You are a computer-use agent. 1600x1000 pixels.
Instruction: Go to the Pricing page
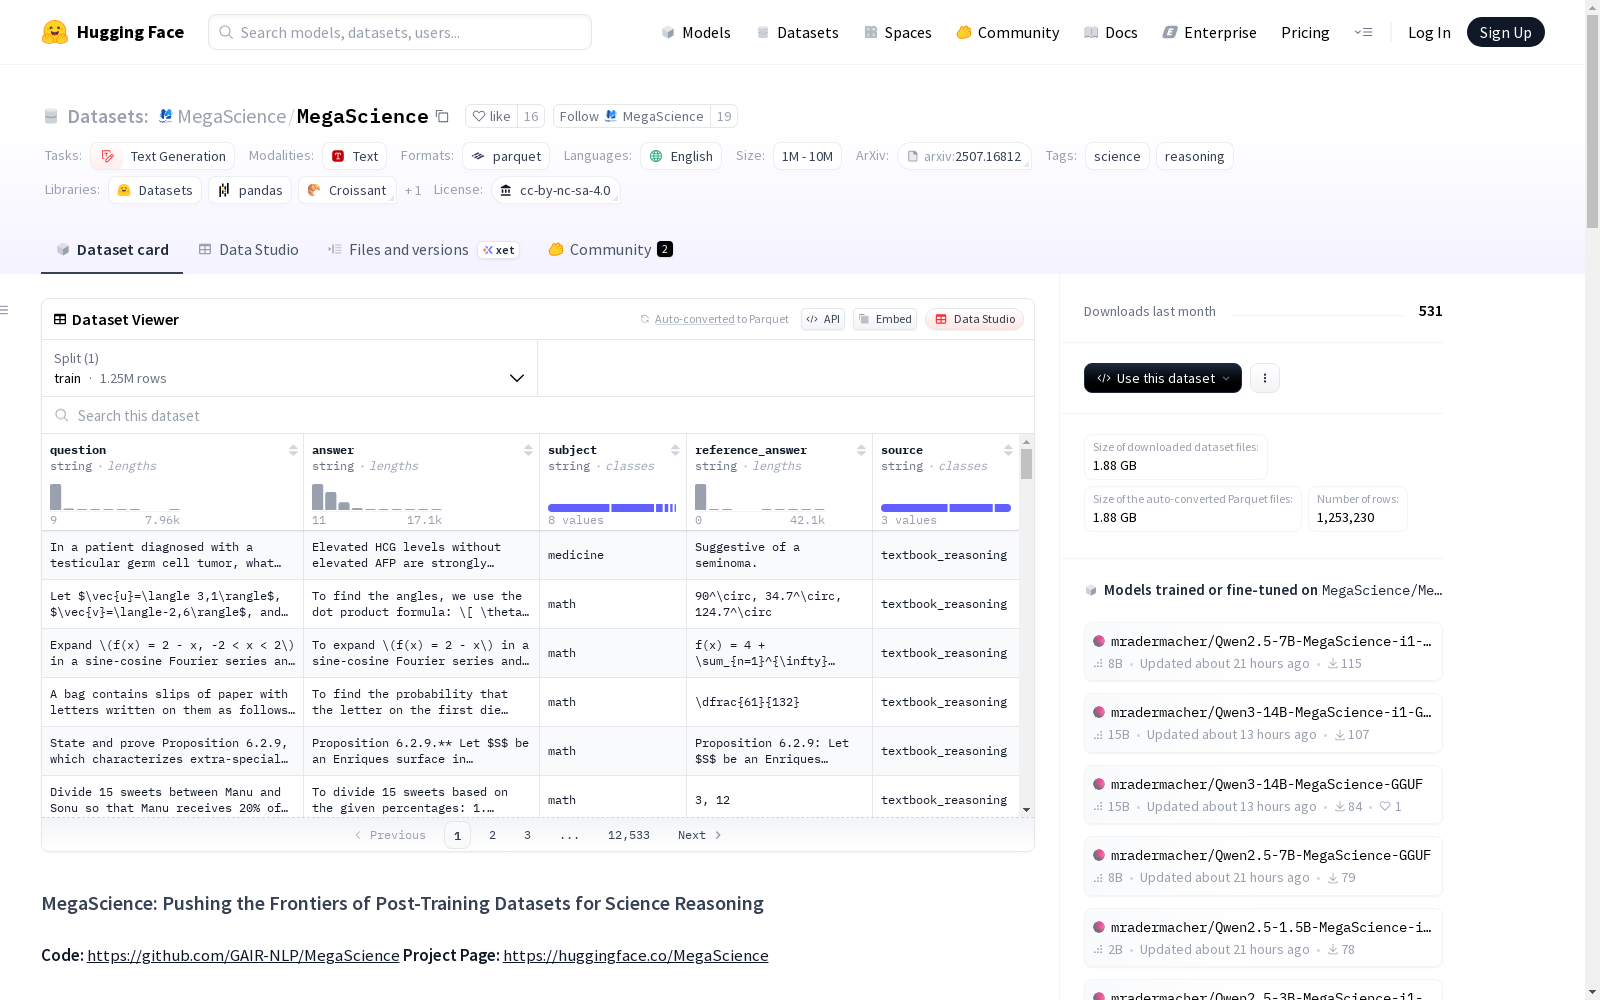[1305, 32]
